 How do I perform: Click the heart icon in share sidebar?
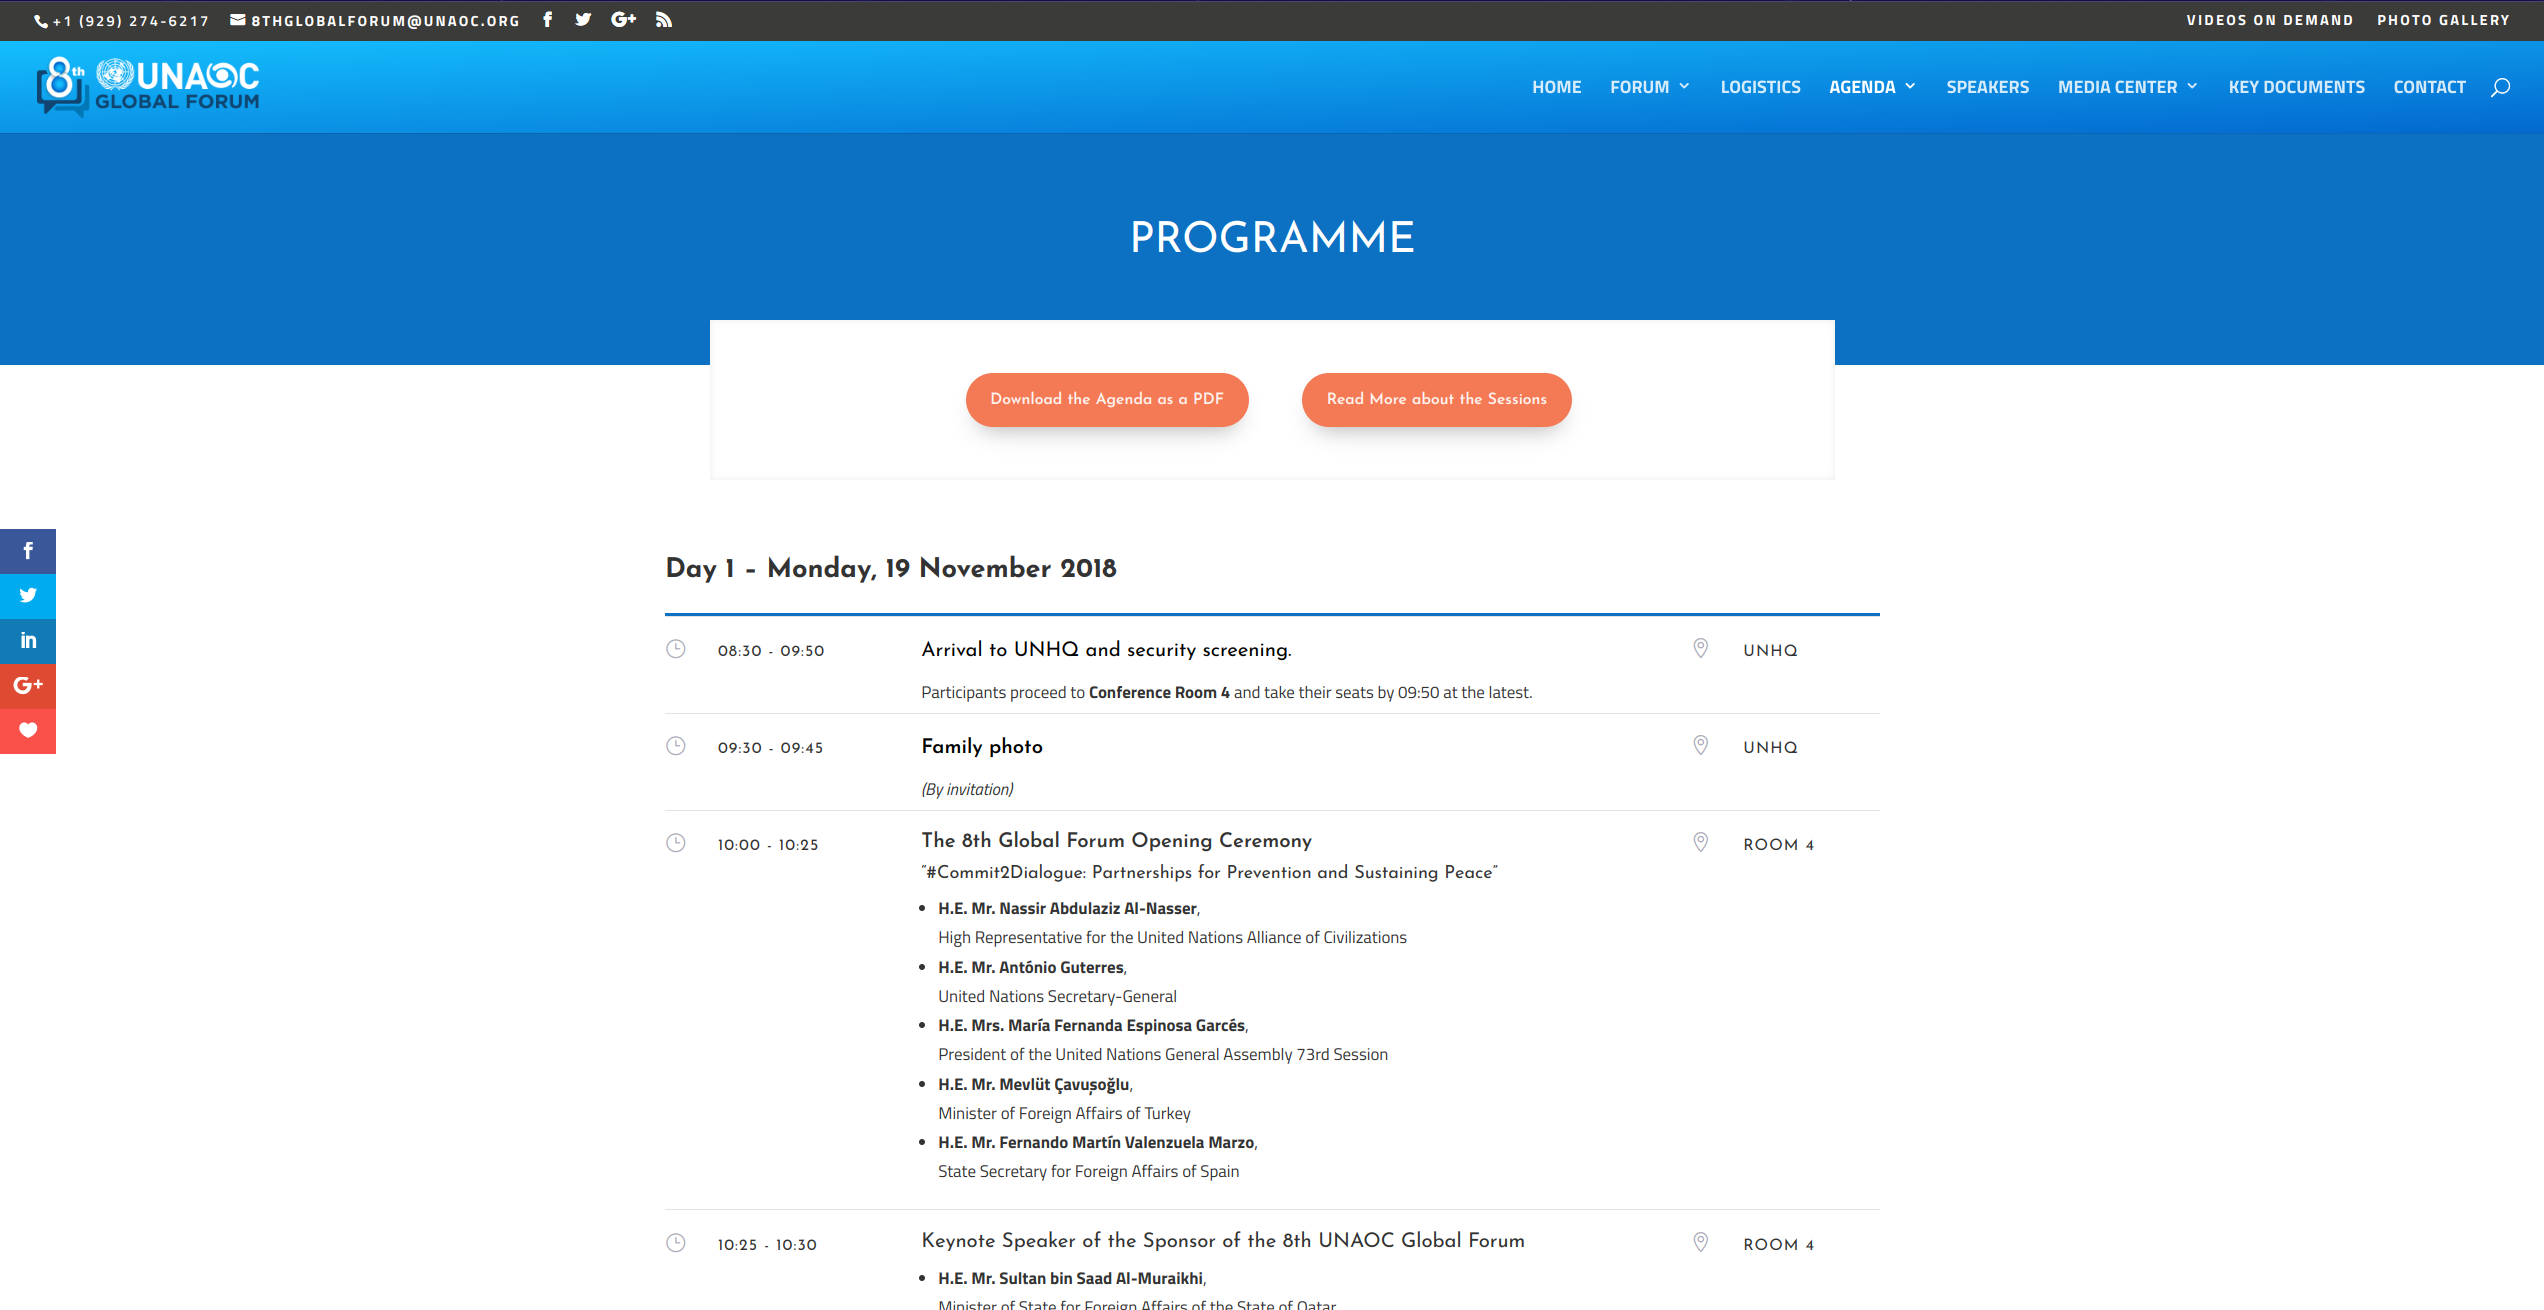28,731
